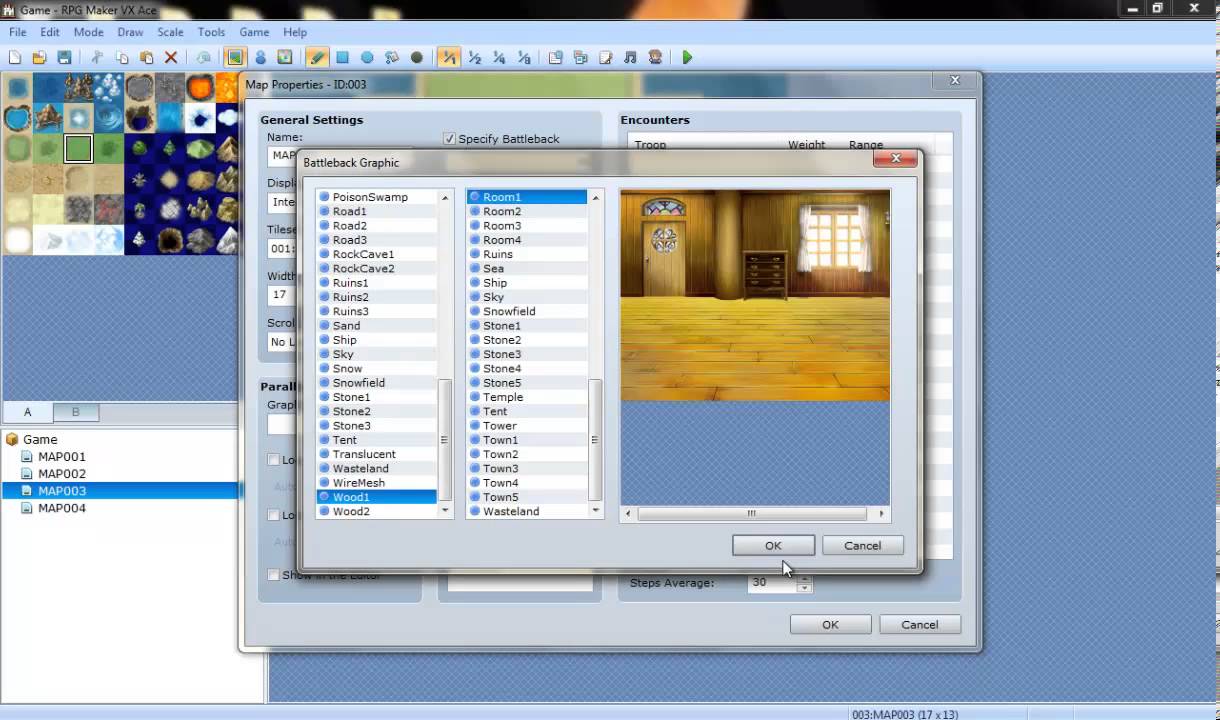Viewport: 1220px width, 720px height.
Task: Click Cancel in Map Properties dialog
Action: pos(919,624)
